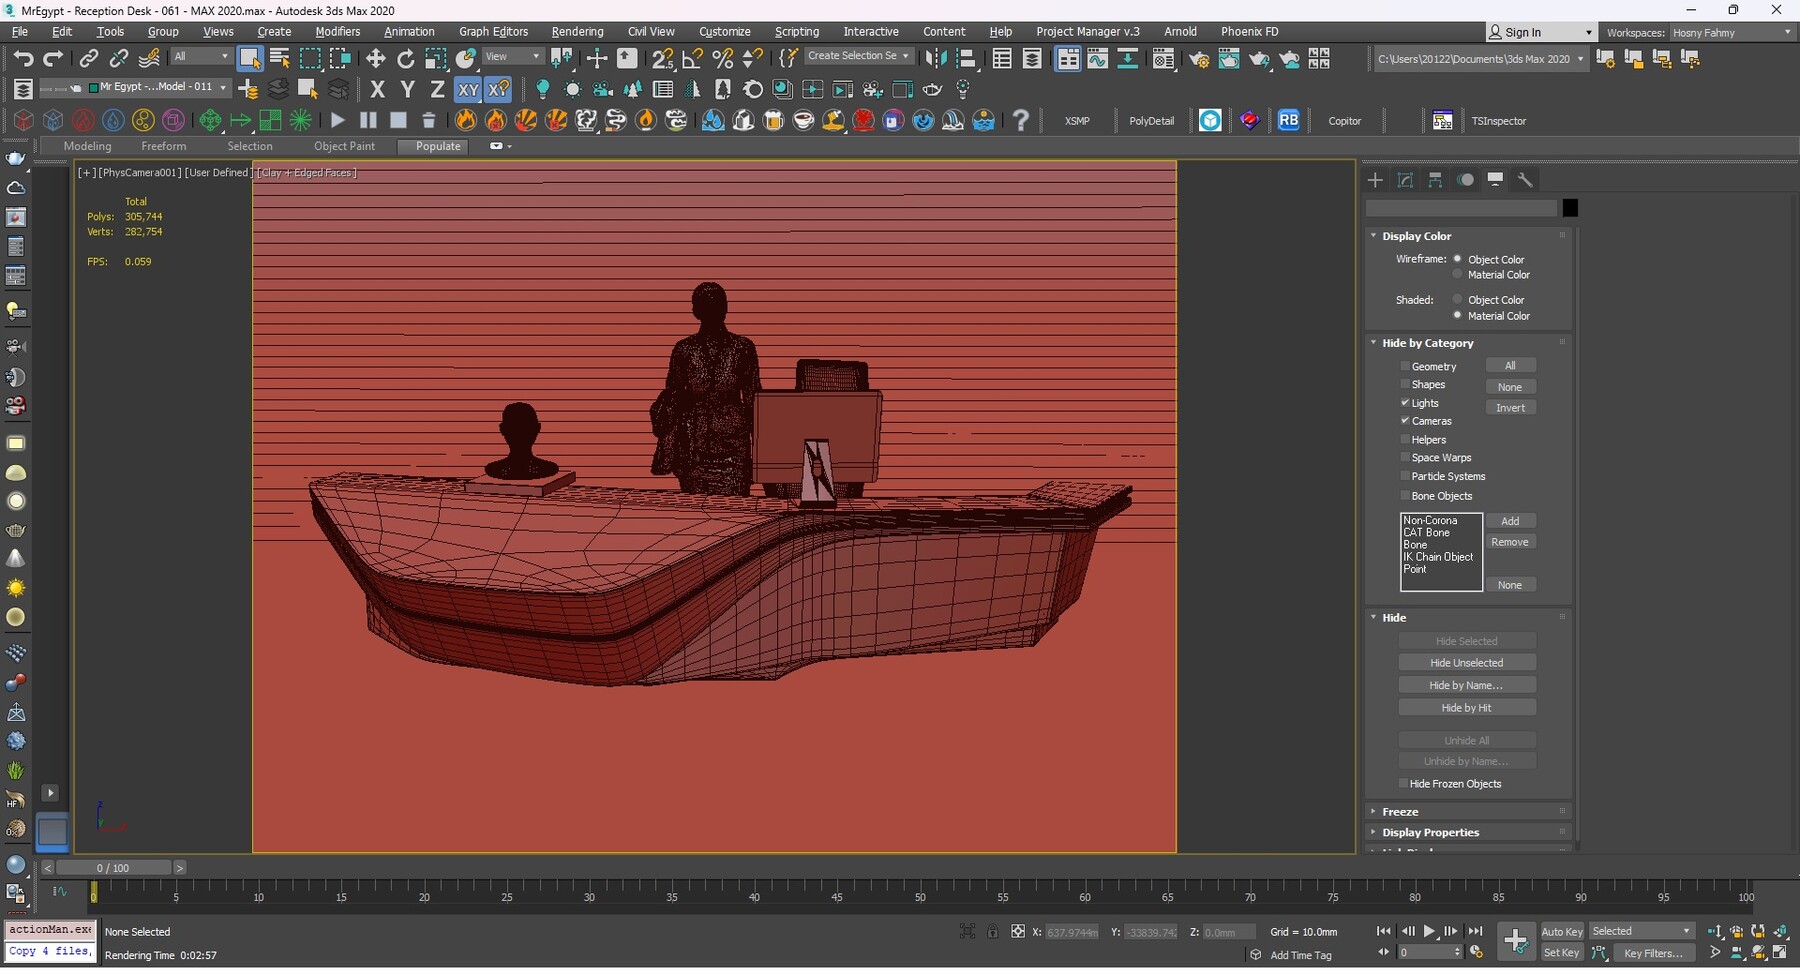This screenshot has width=1800, height=975.
Task: Enable Hide Frozen Objects
Action: click(x=1404, y=783)
